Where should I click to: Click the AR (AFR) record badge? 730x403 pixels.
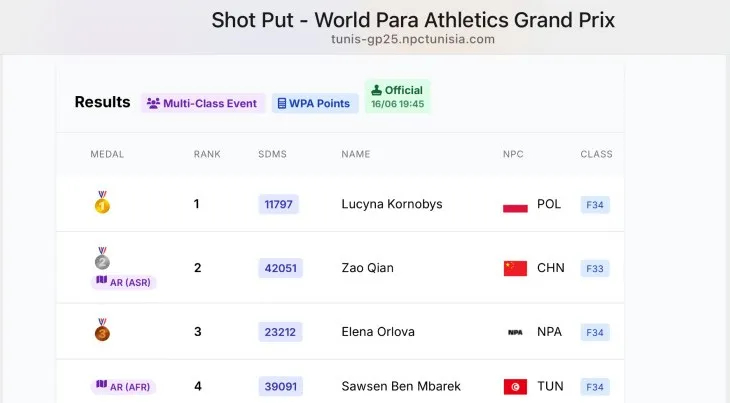123,386
